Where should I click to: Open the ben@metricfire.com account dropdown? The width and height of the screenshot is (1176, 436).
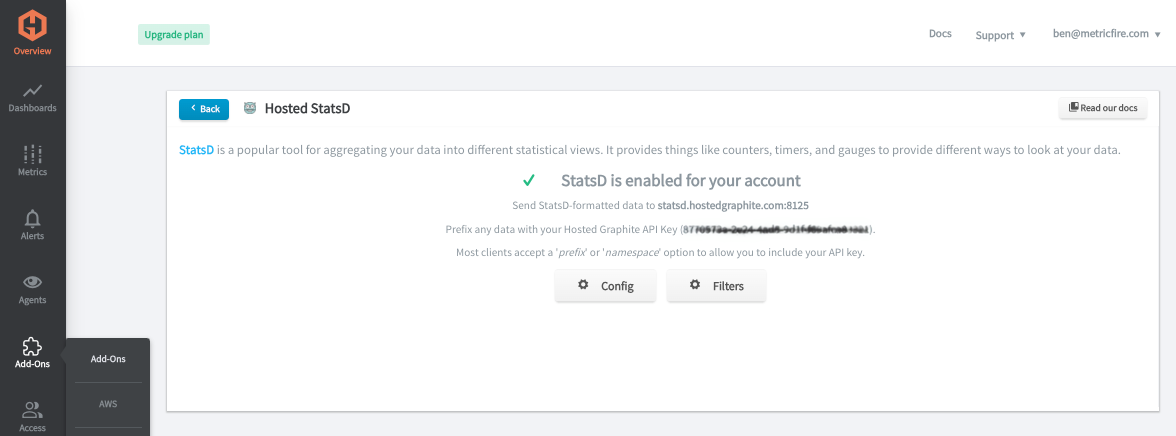point(1106,34)
